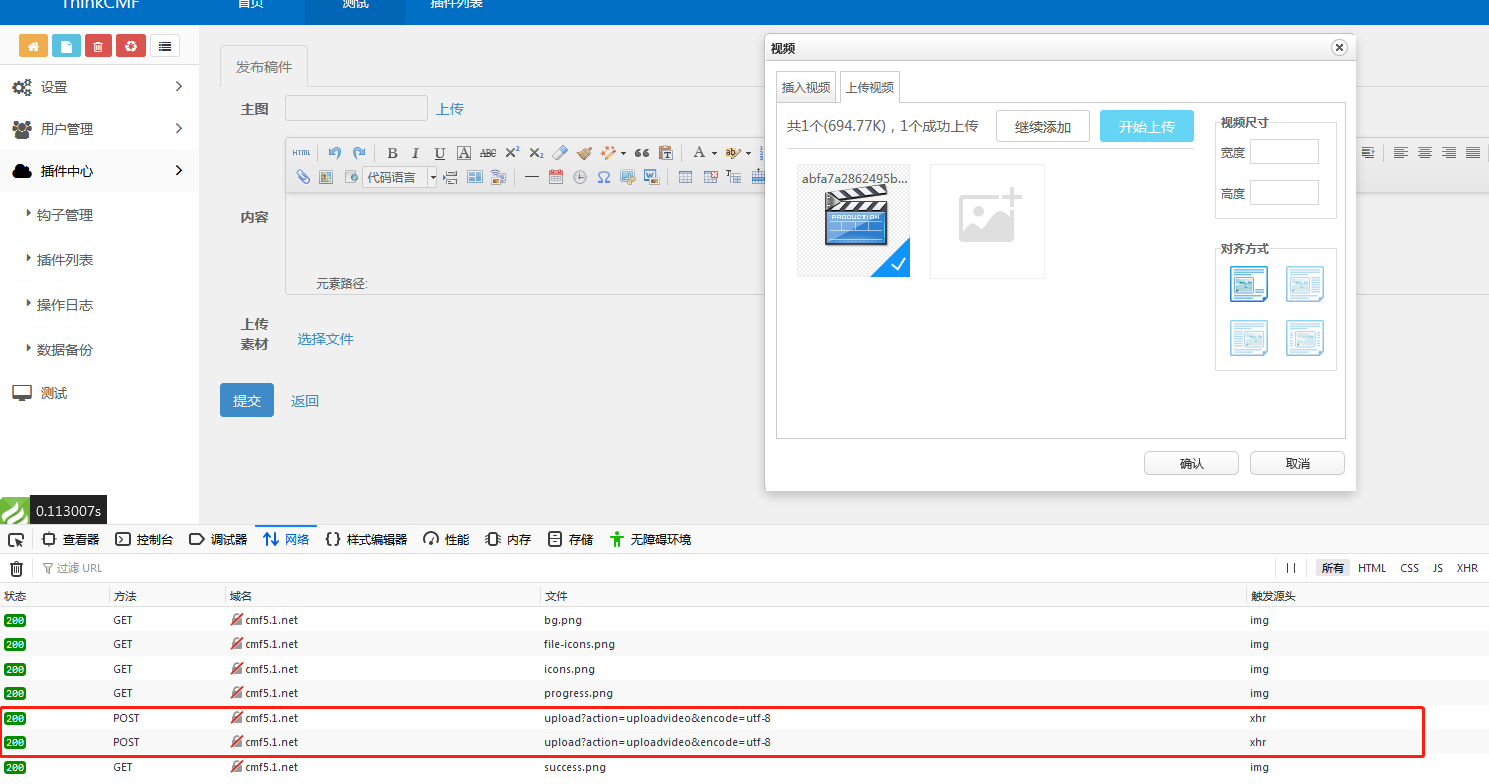Open the font color dropdown arrow
Viewport: 1489px width, 784px height.
click(713, 152)
